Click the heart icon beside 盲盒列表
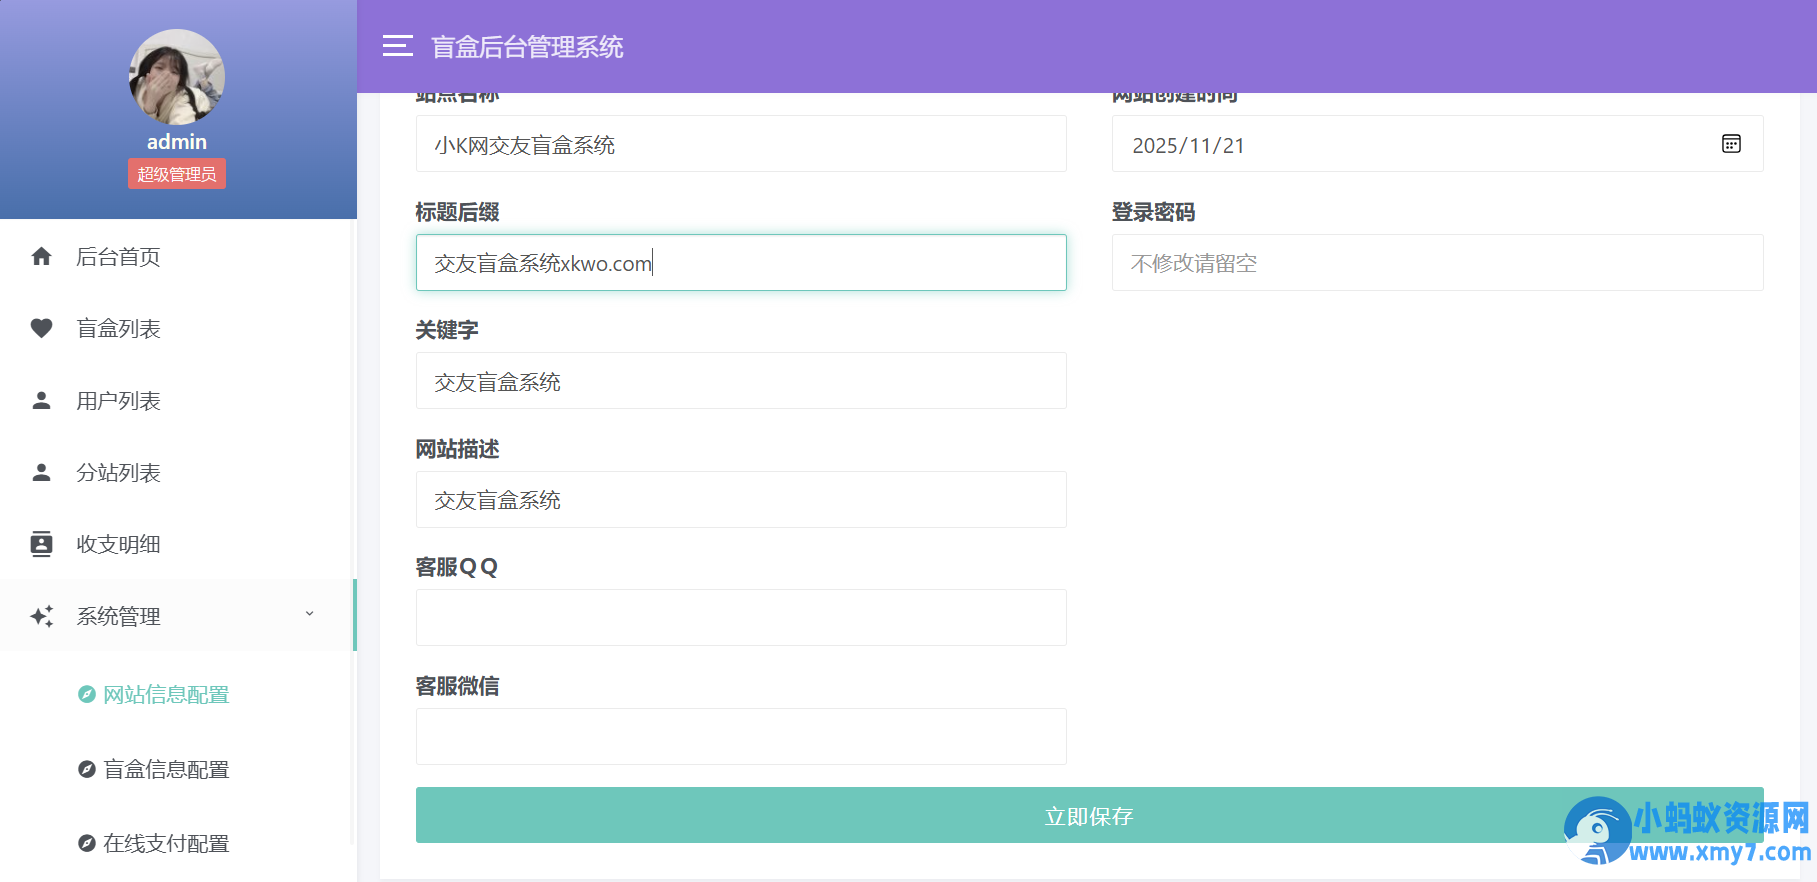This screenshot has height=882, width=1817. (41, 329)
